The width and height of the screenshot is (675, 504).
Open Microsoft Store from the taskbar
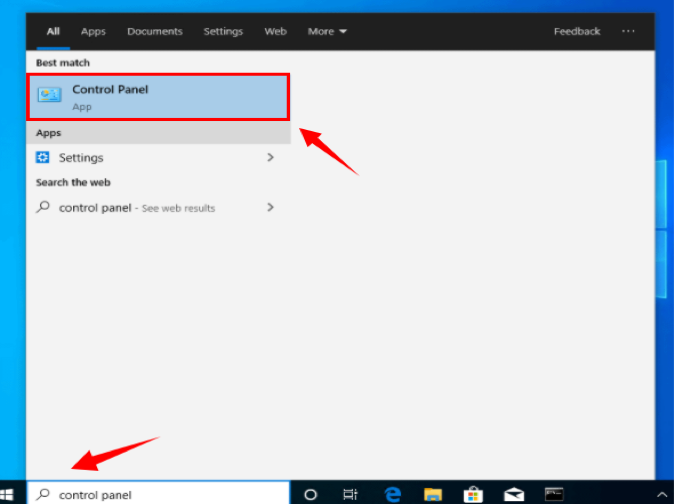click(473, 495)
